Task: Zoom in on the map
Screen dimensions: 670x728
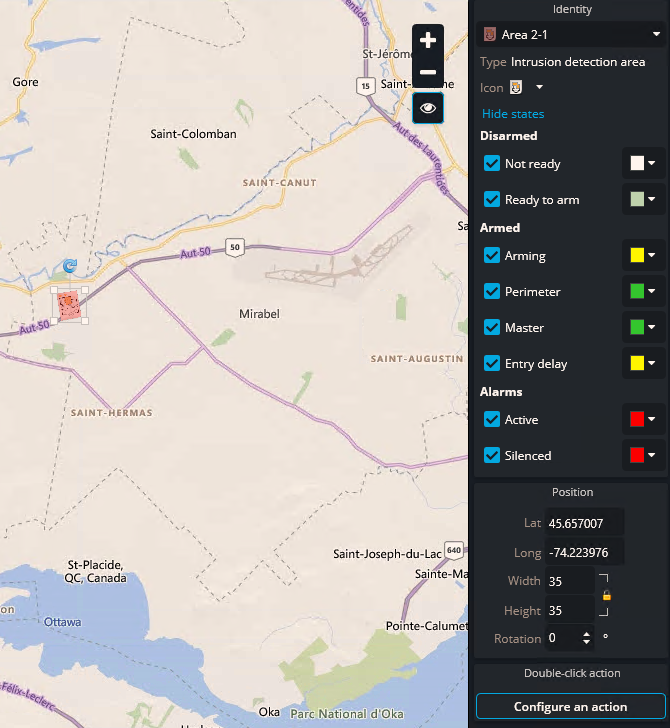Action: pyautogui.click(x=428, y=41)
